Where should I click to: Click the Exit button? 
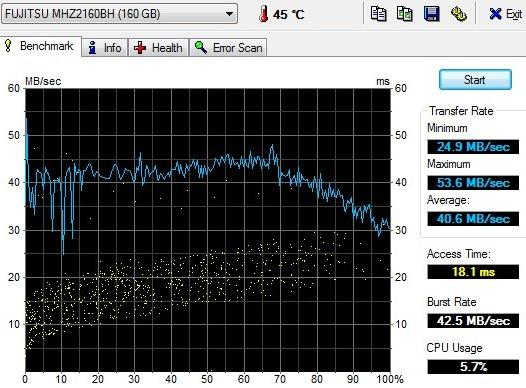(x=505, y=14)
